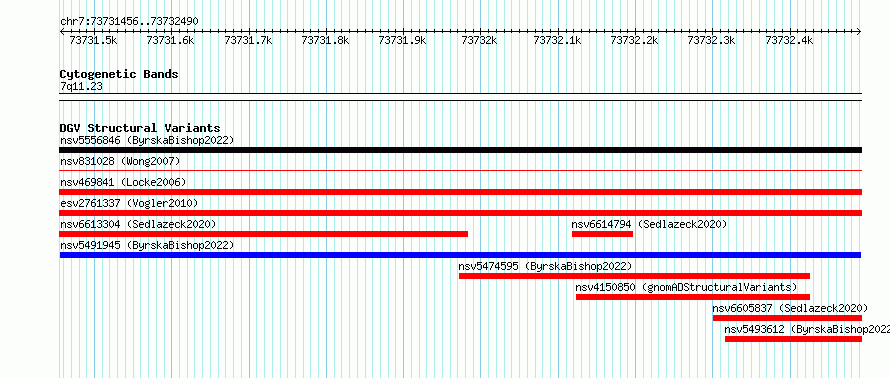Select the red nsv5493612 variant bar
Image resolution: width=890 pixels, height=378 pixels.
click(x=794, y=339)
